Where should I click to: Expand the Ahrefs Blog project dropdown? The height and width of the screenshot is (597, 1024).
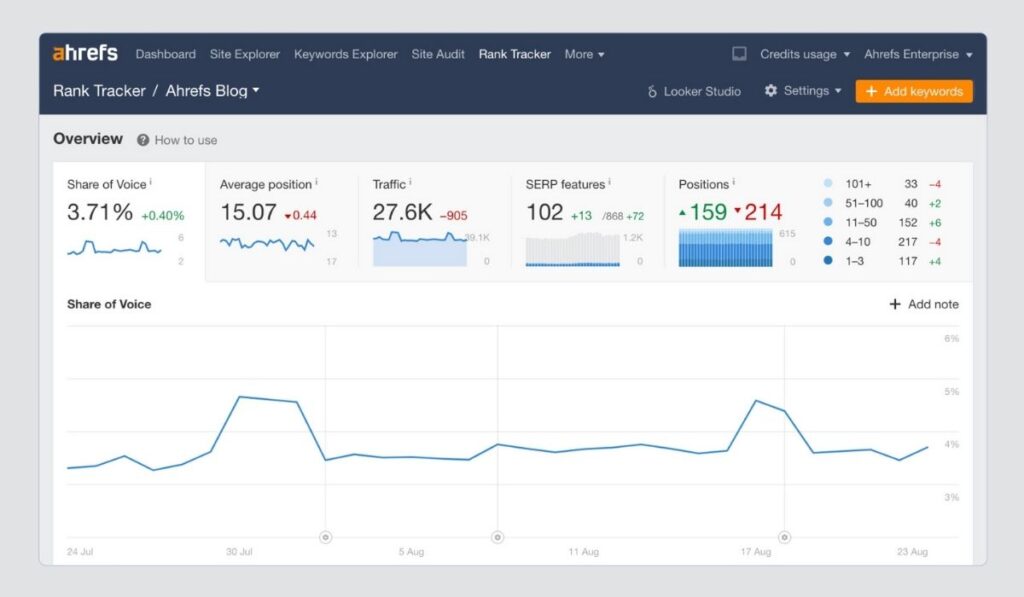pos(212,91)
